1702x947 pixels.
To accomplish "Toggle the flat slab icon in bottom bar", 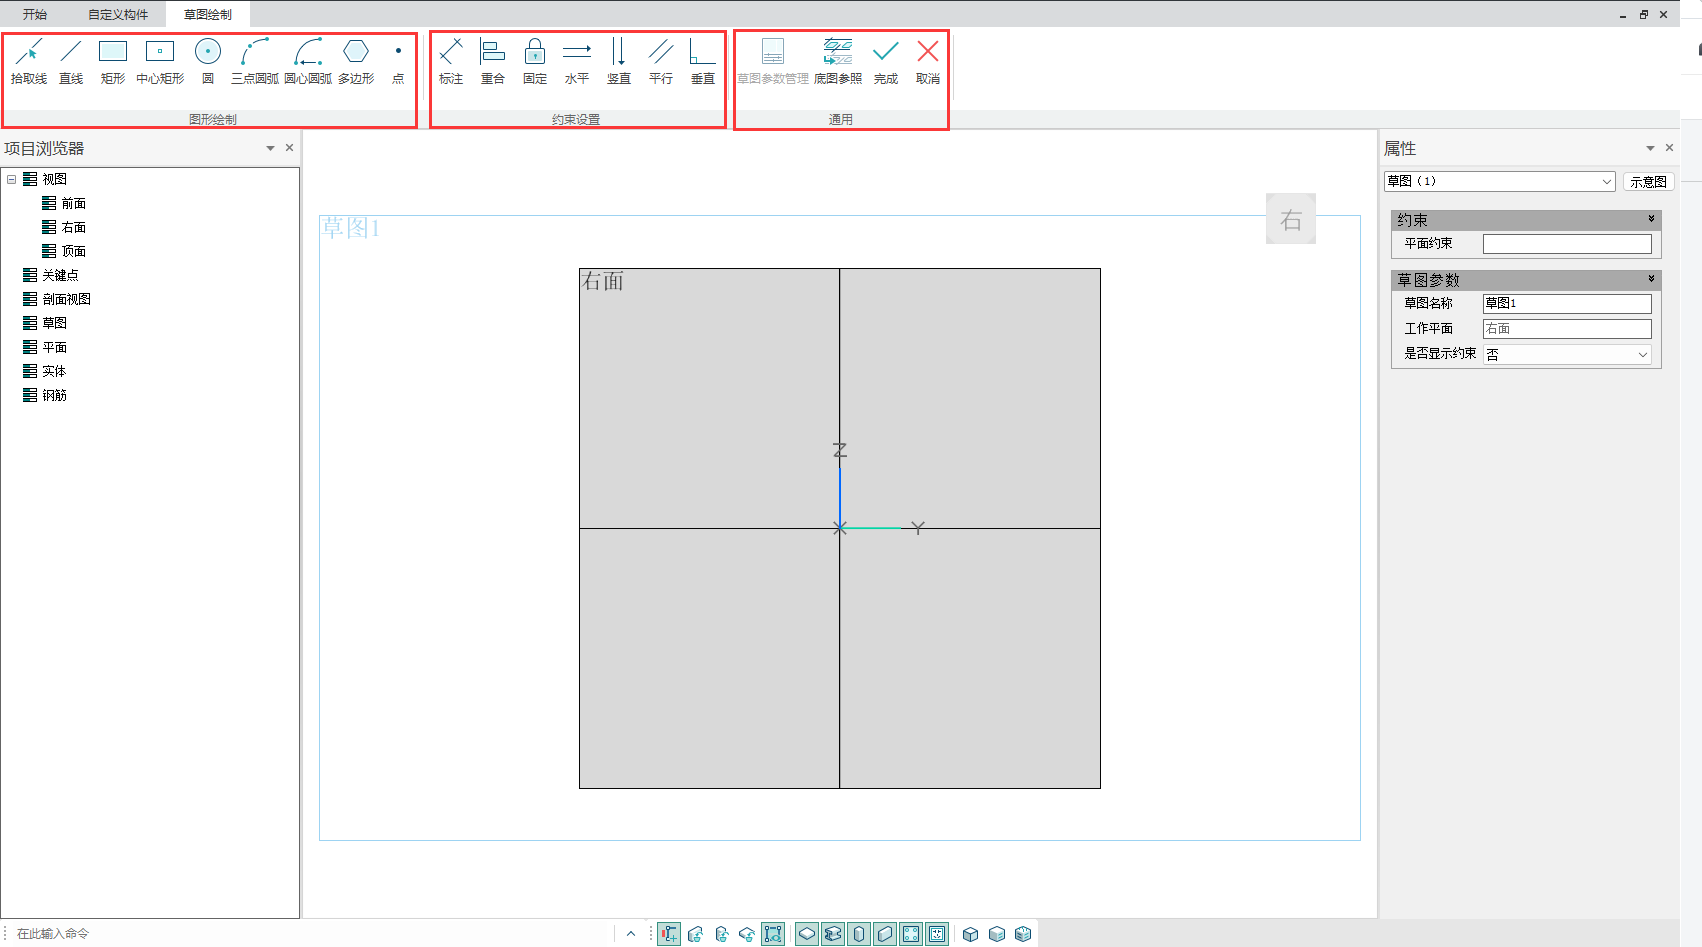I will (807, 934).
